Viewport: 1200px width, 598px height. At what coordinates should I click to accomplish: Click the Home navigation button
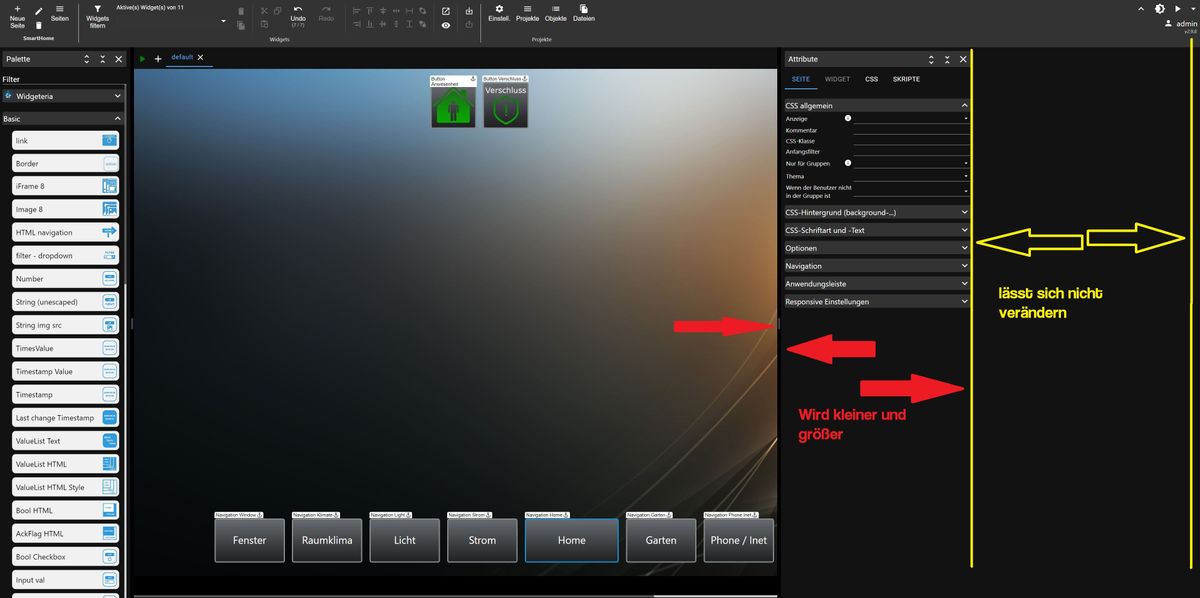571,540
